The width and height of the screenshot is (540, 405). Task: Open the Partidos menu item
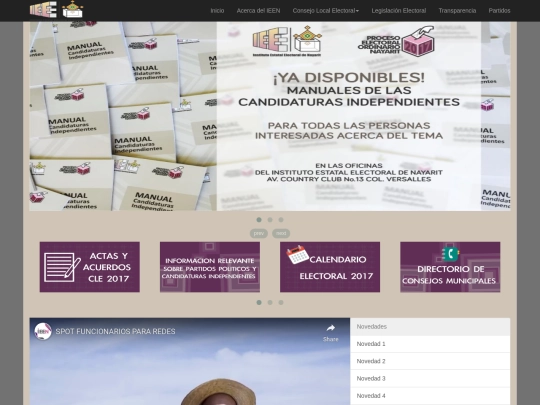pos(499,11)
